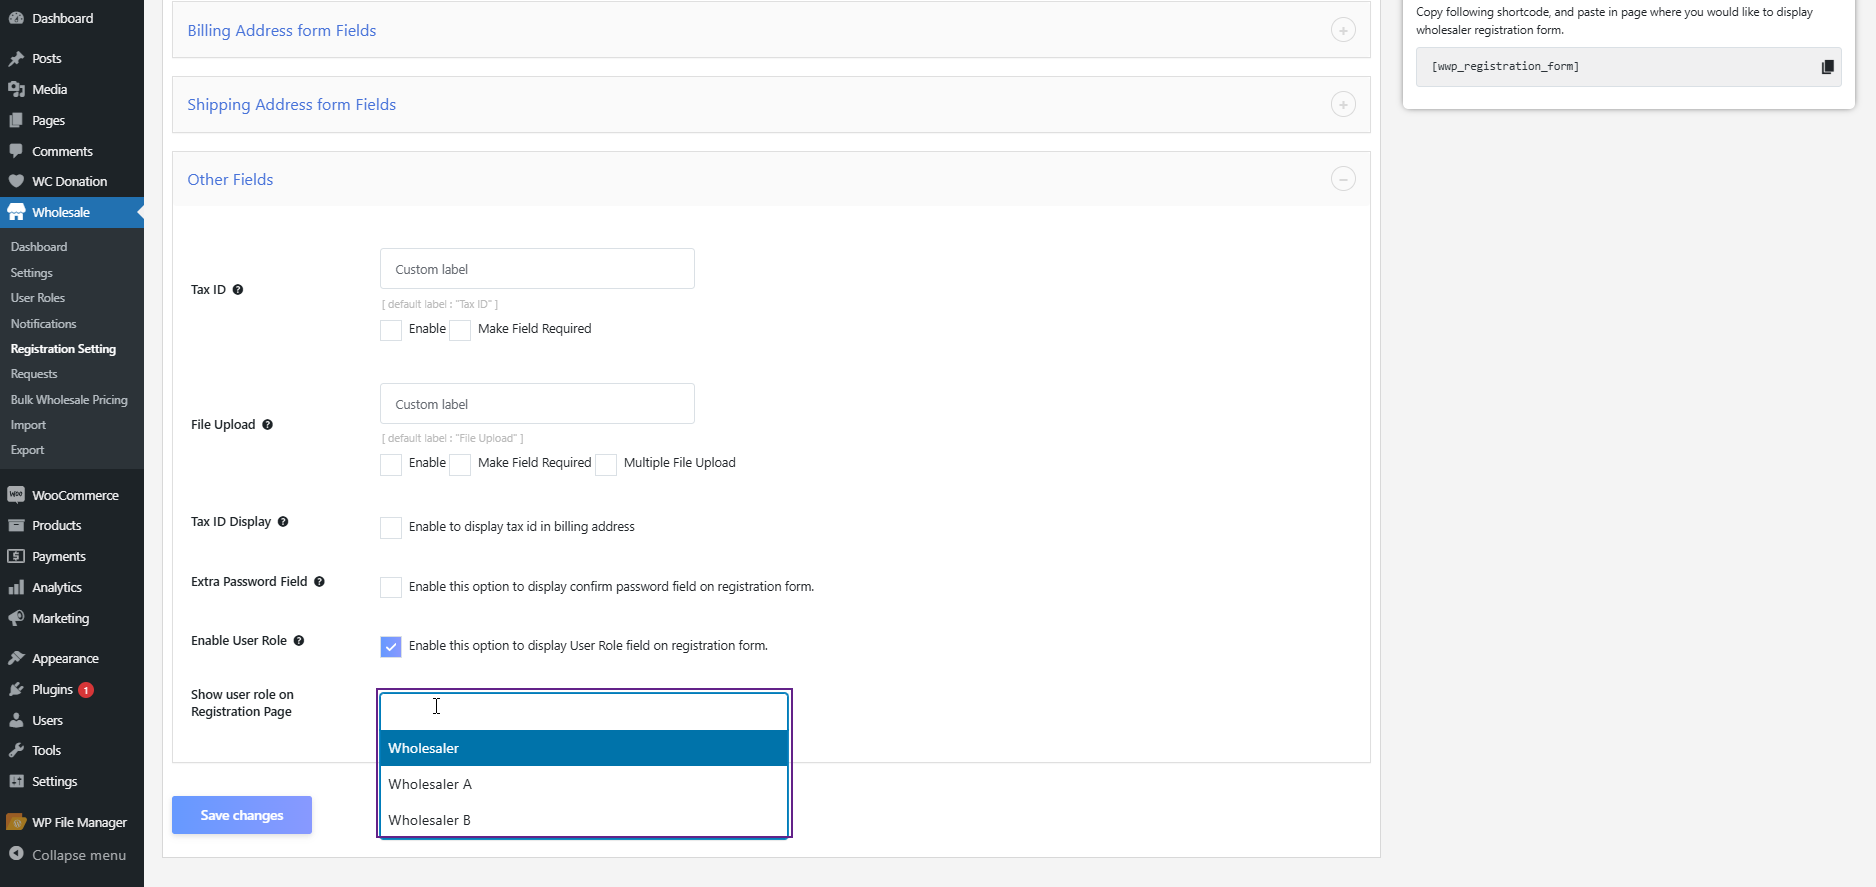The height and width of the screenshot is (887, 1876).
Task: Click the Comments bubble icon
Action: pos(16,151)
